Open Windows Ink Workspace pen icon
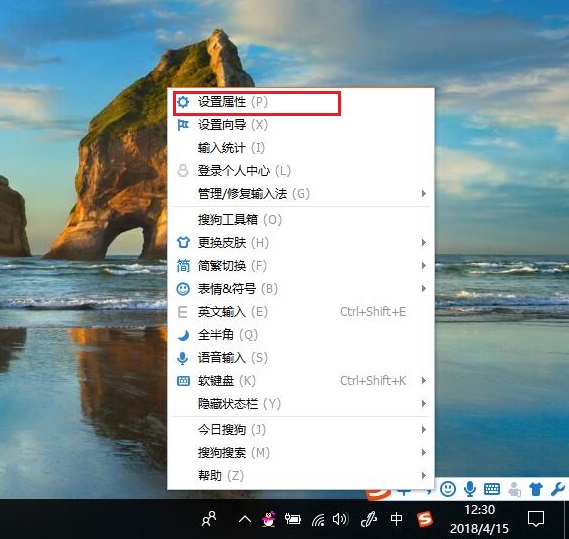Viewport: 569px width, 539px height. (369, 519)
